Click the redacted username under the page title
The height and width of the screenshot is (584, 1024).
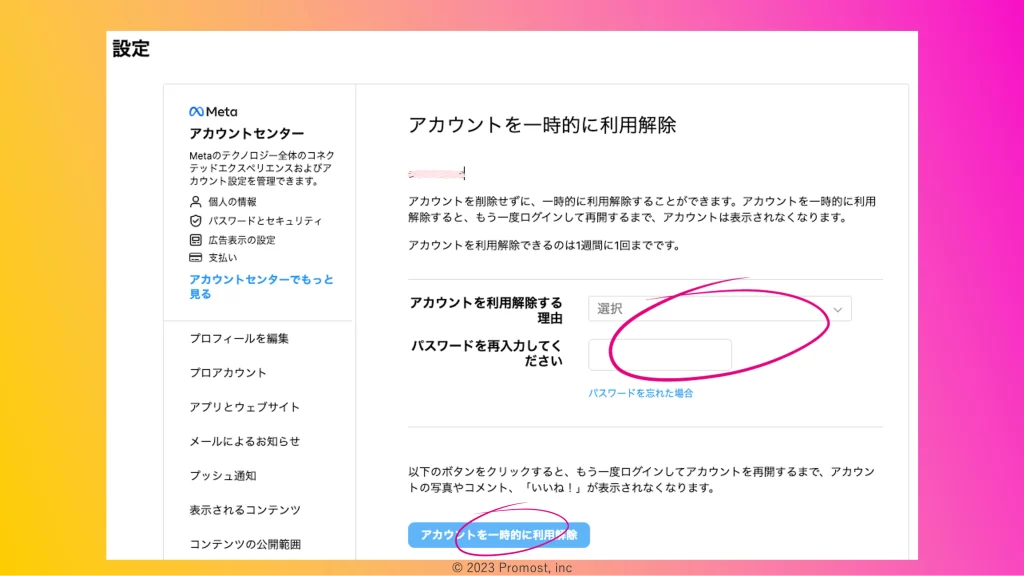pyautogui.click(x=437, y=173)
